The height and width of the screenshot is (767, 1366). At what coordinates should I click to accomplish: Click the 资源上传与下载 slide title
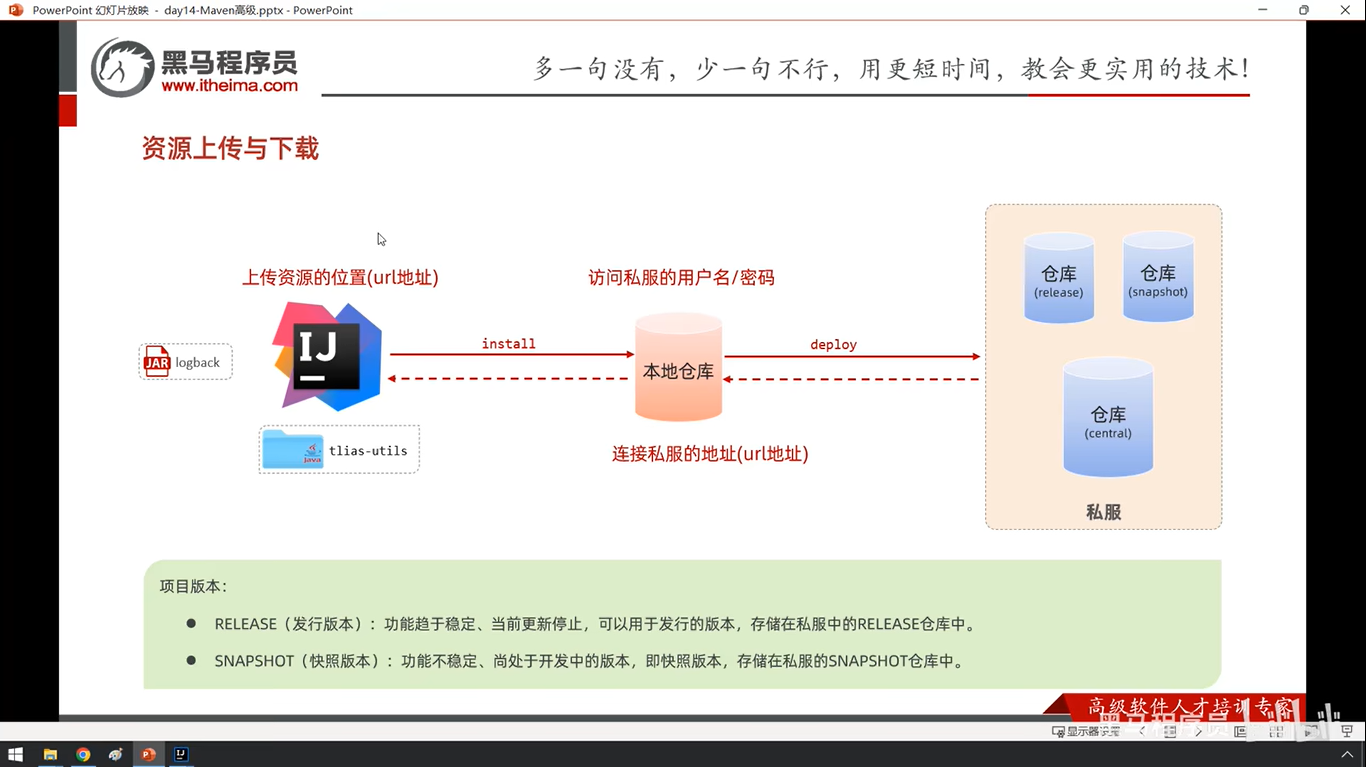(x=230, y=149)
